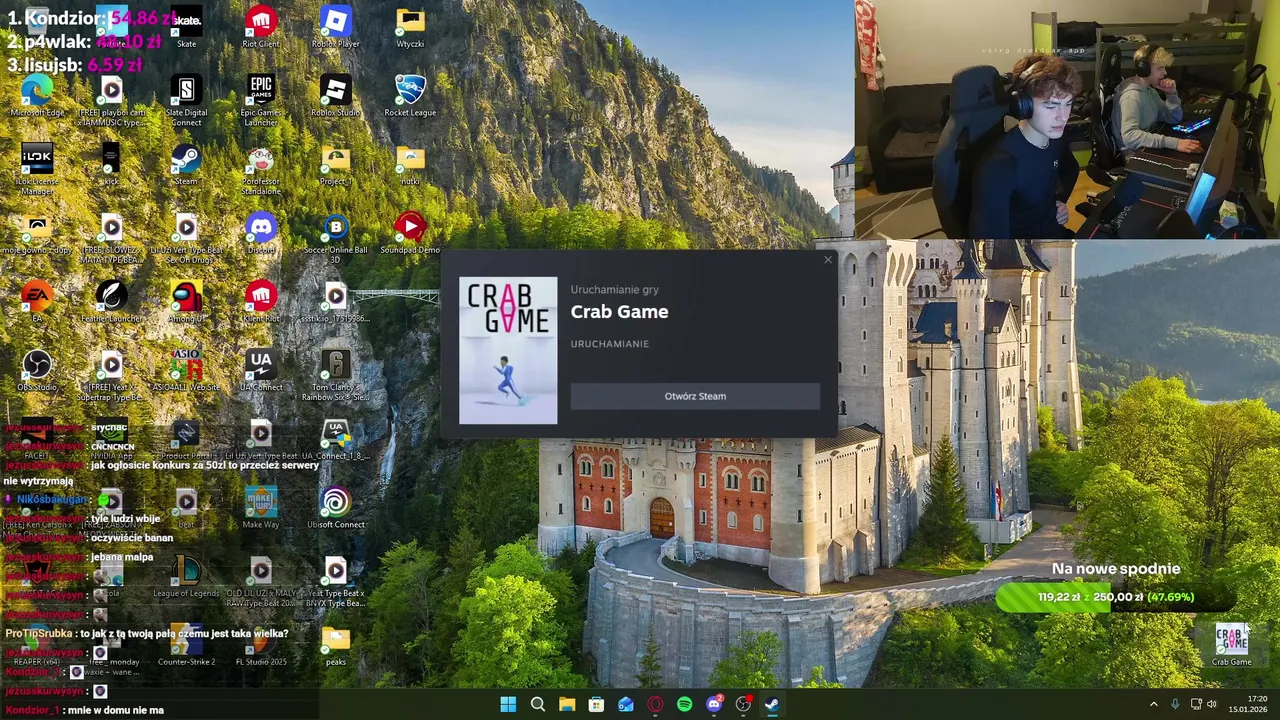
Task: Open the Windows Start menu
Action: click(508, 704)
